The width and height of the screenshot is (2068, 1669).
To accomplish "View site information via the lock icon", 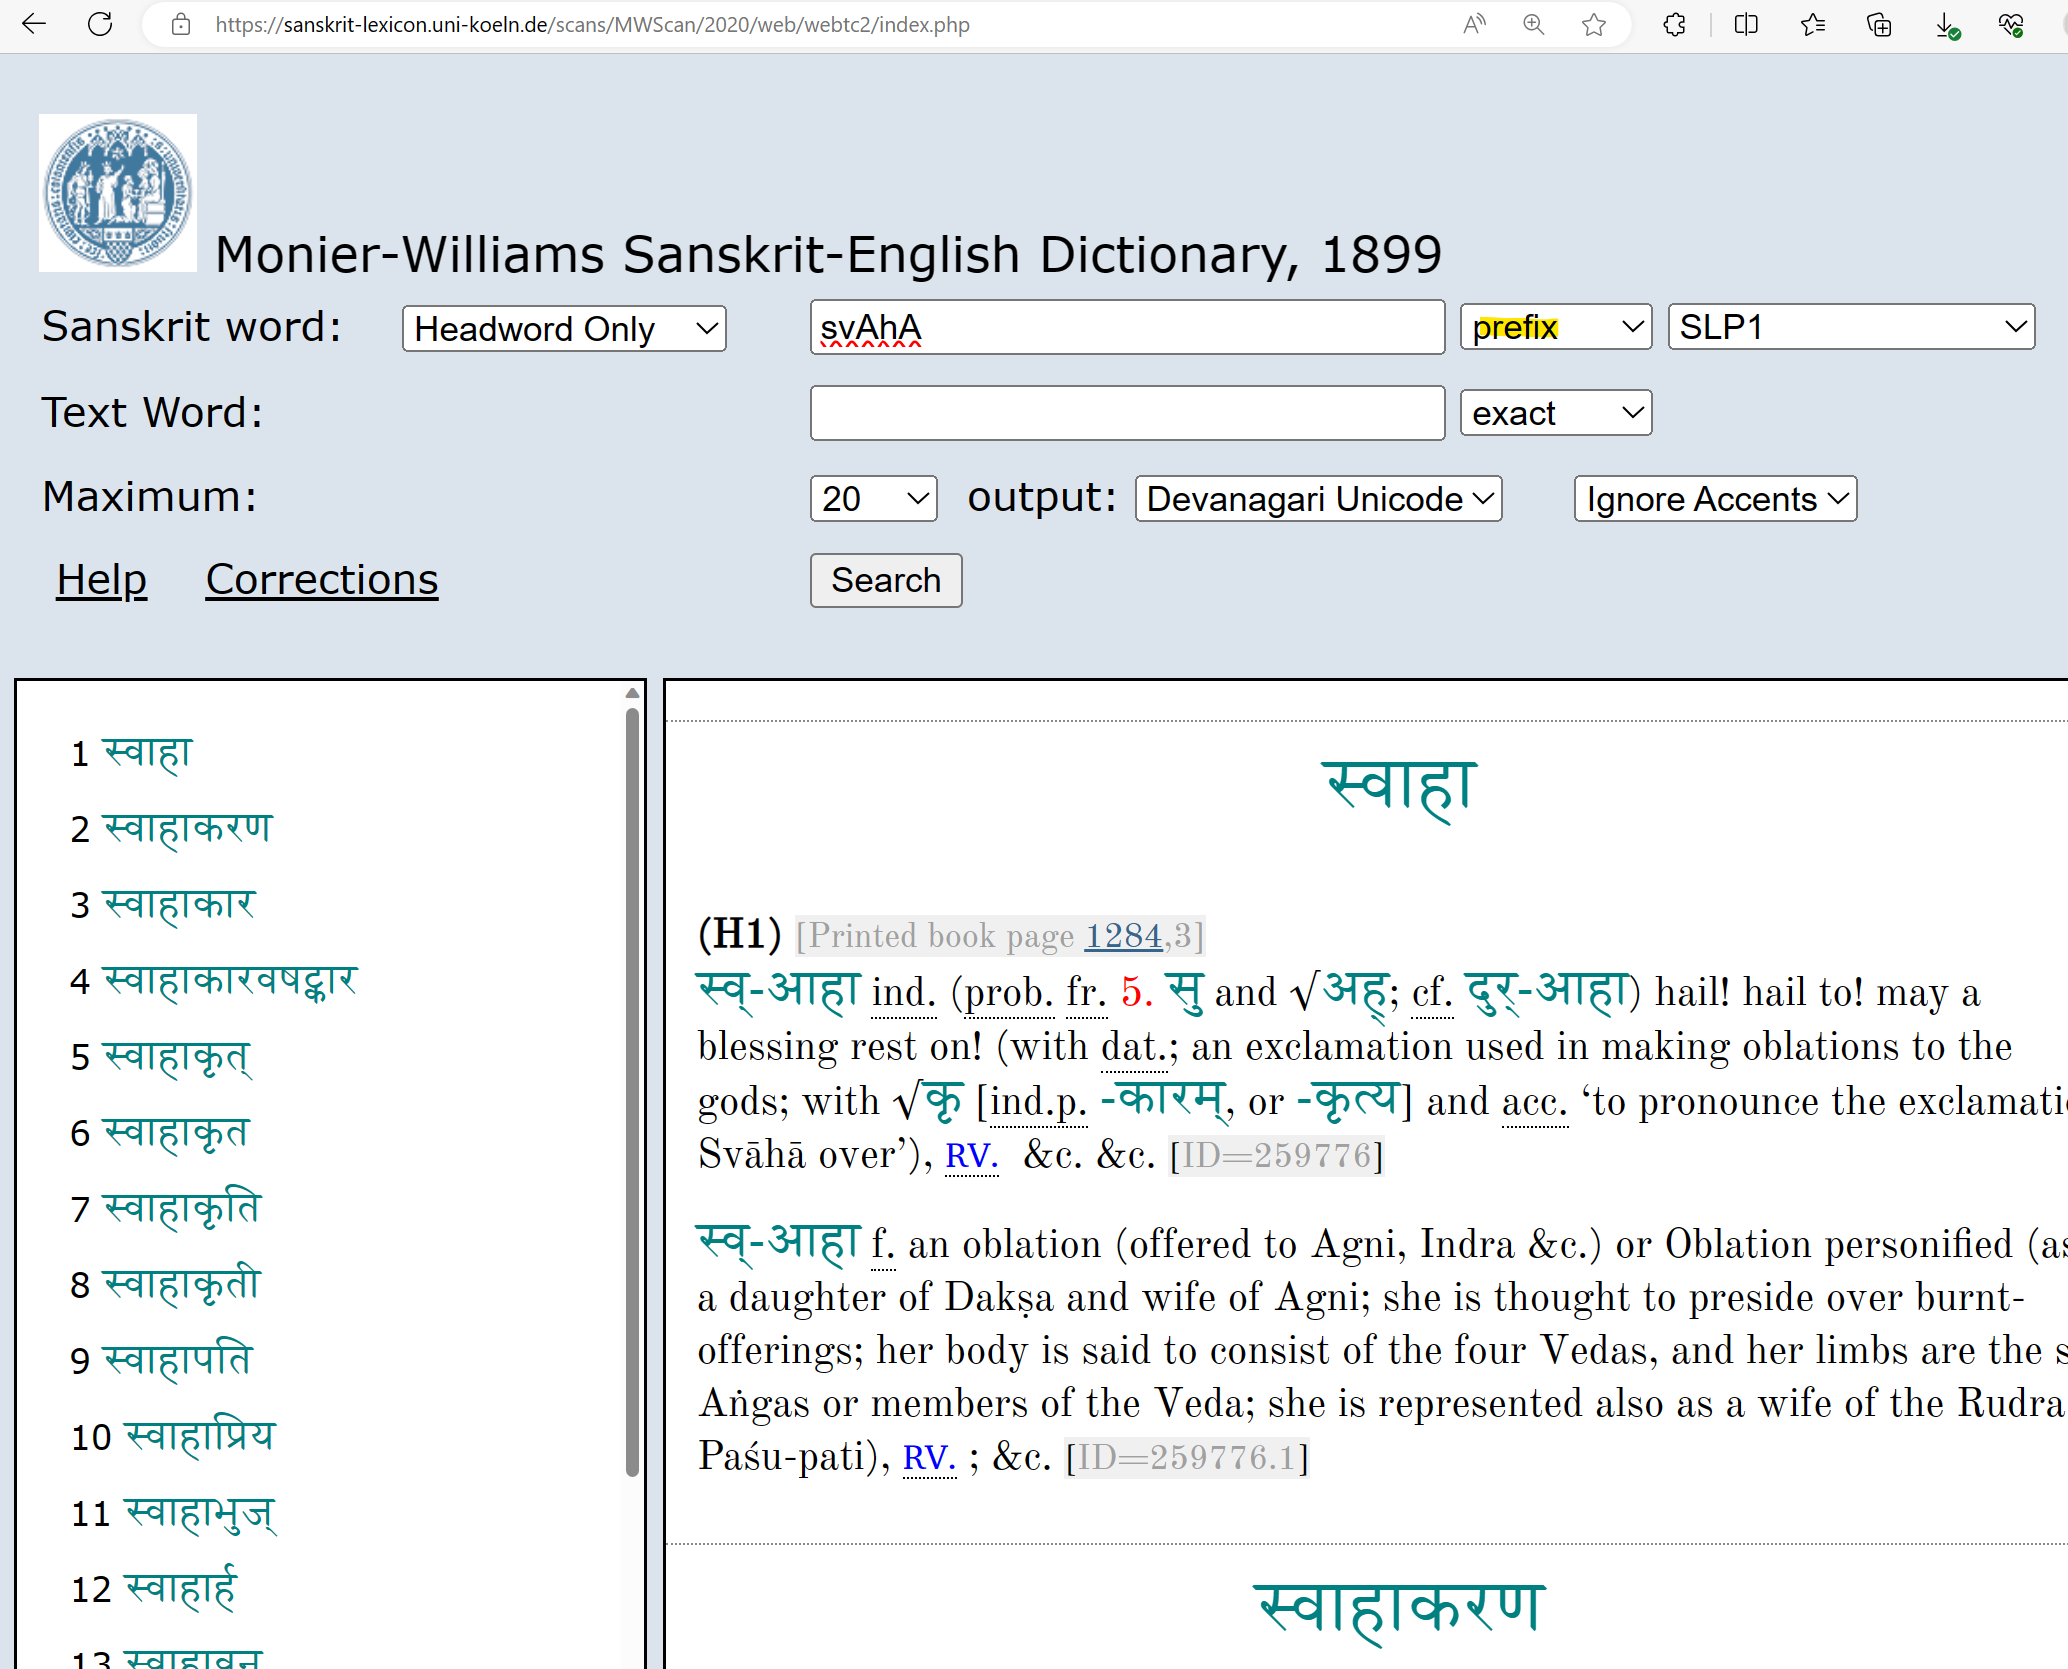I will coord(180,25).
